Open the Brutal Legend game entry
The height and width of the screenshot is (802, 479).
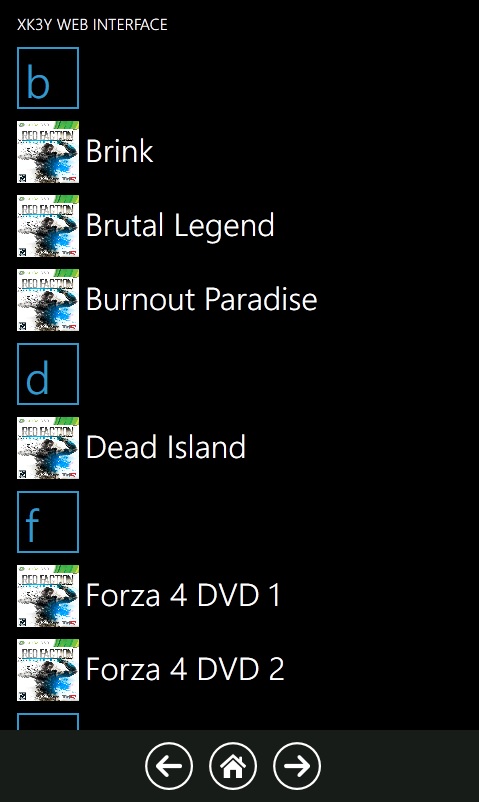(180, 226)
